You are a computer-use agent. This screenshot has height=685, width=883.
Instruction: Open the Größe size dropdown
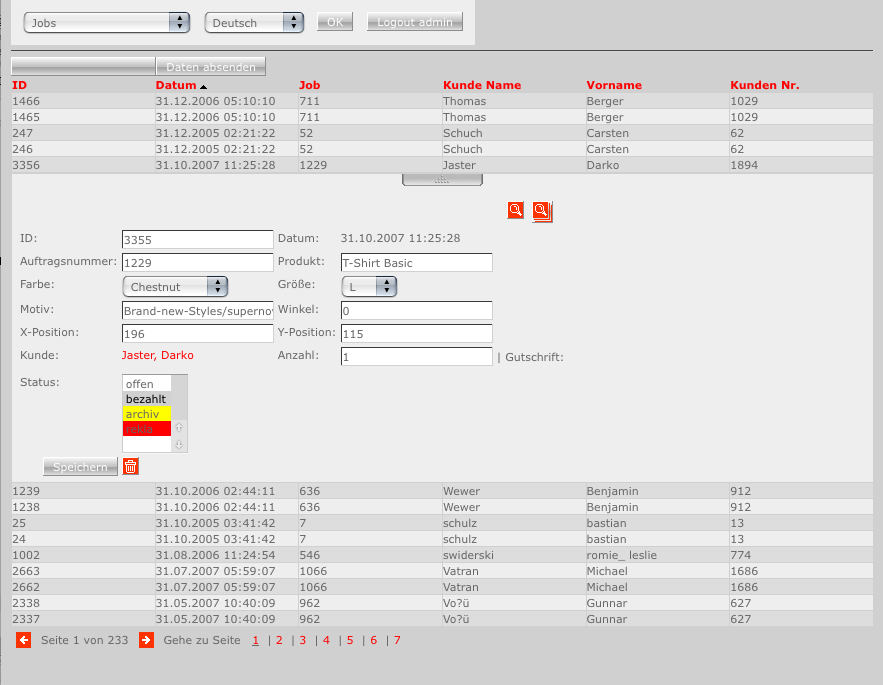click(369, 287)
